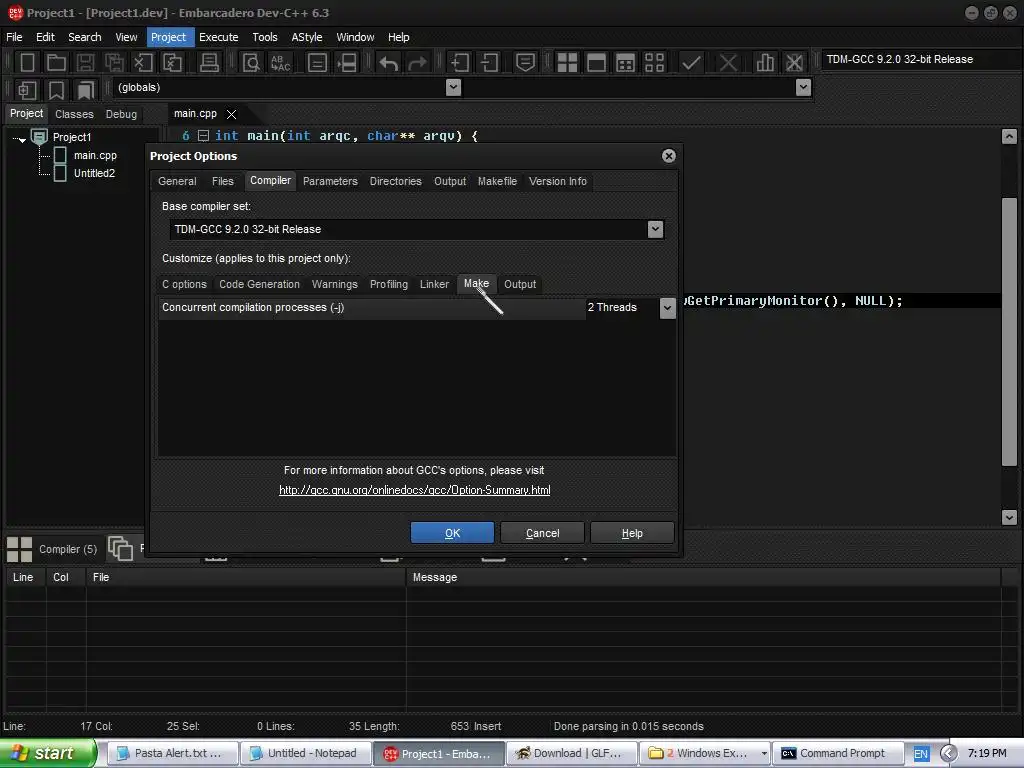Click the Syntax Check checkmark icon
The width and height of the screenshot is (1024, 768).
pyautogui.click(x=691, y=63)
